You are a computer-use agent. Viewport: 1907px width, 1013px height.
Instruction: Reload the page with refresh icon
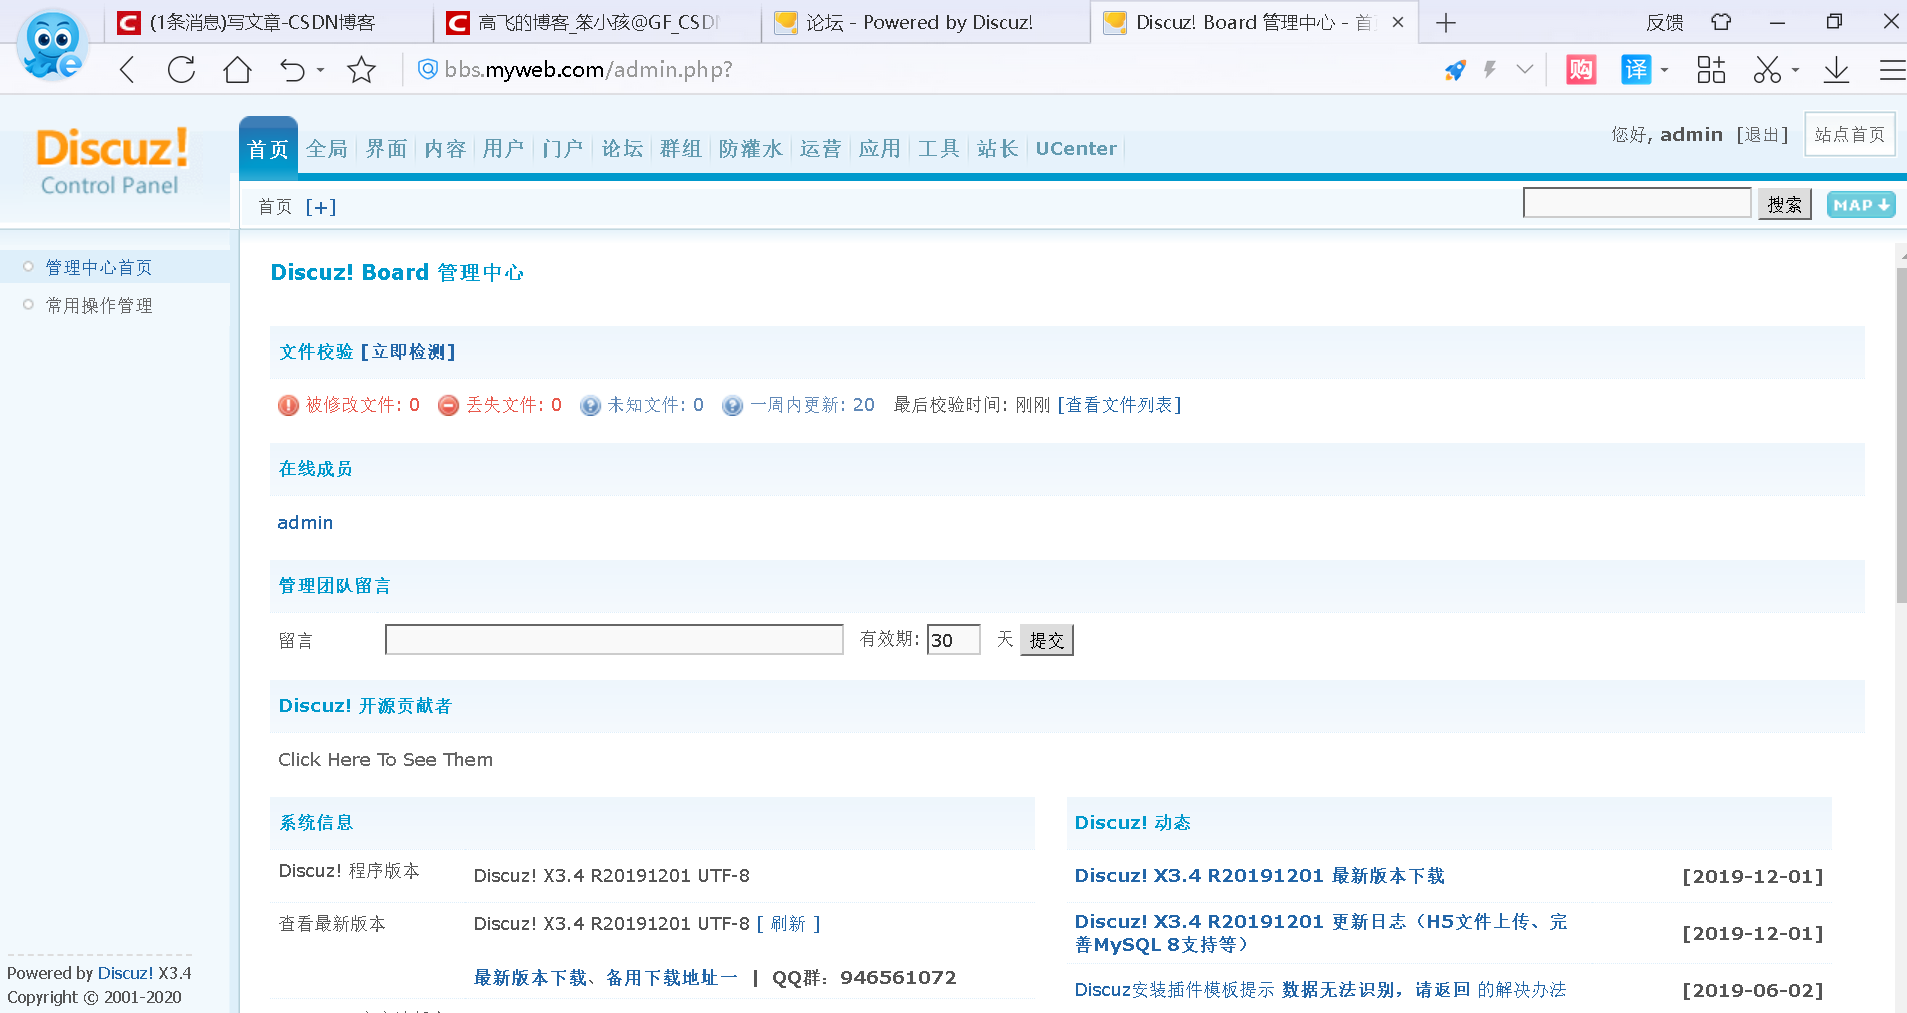pyautogui.click(x=181, y=70)
